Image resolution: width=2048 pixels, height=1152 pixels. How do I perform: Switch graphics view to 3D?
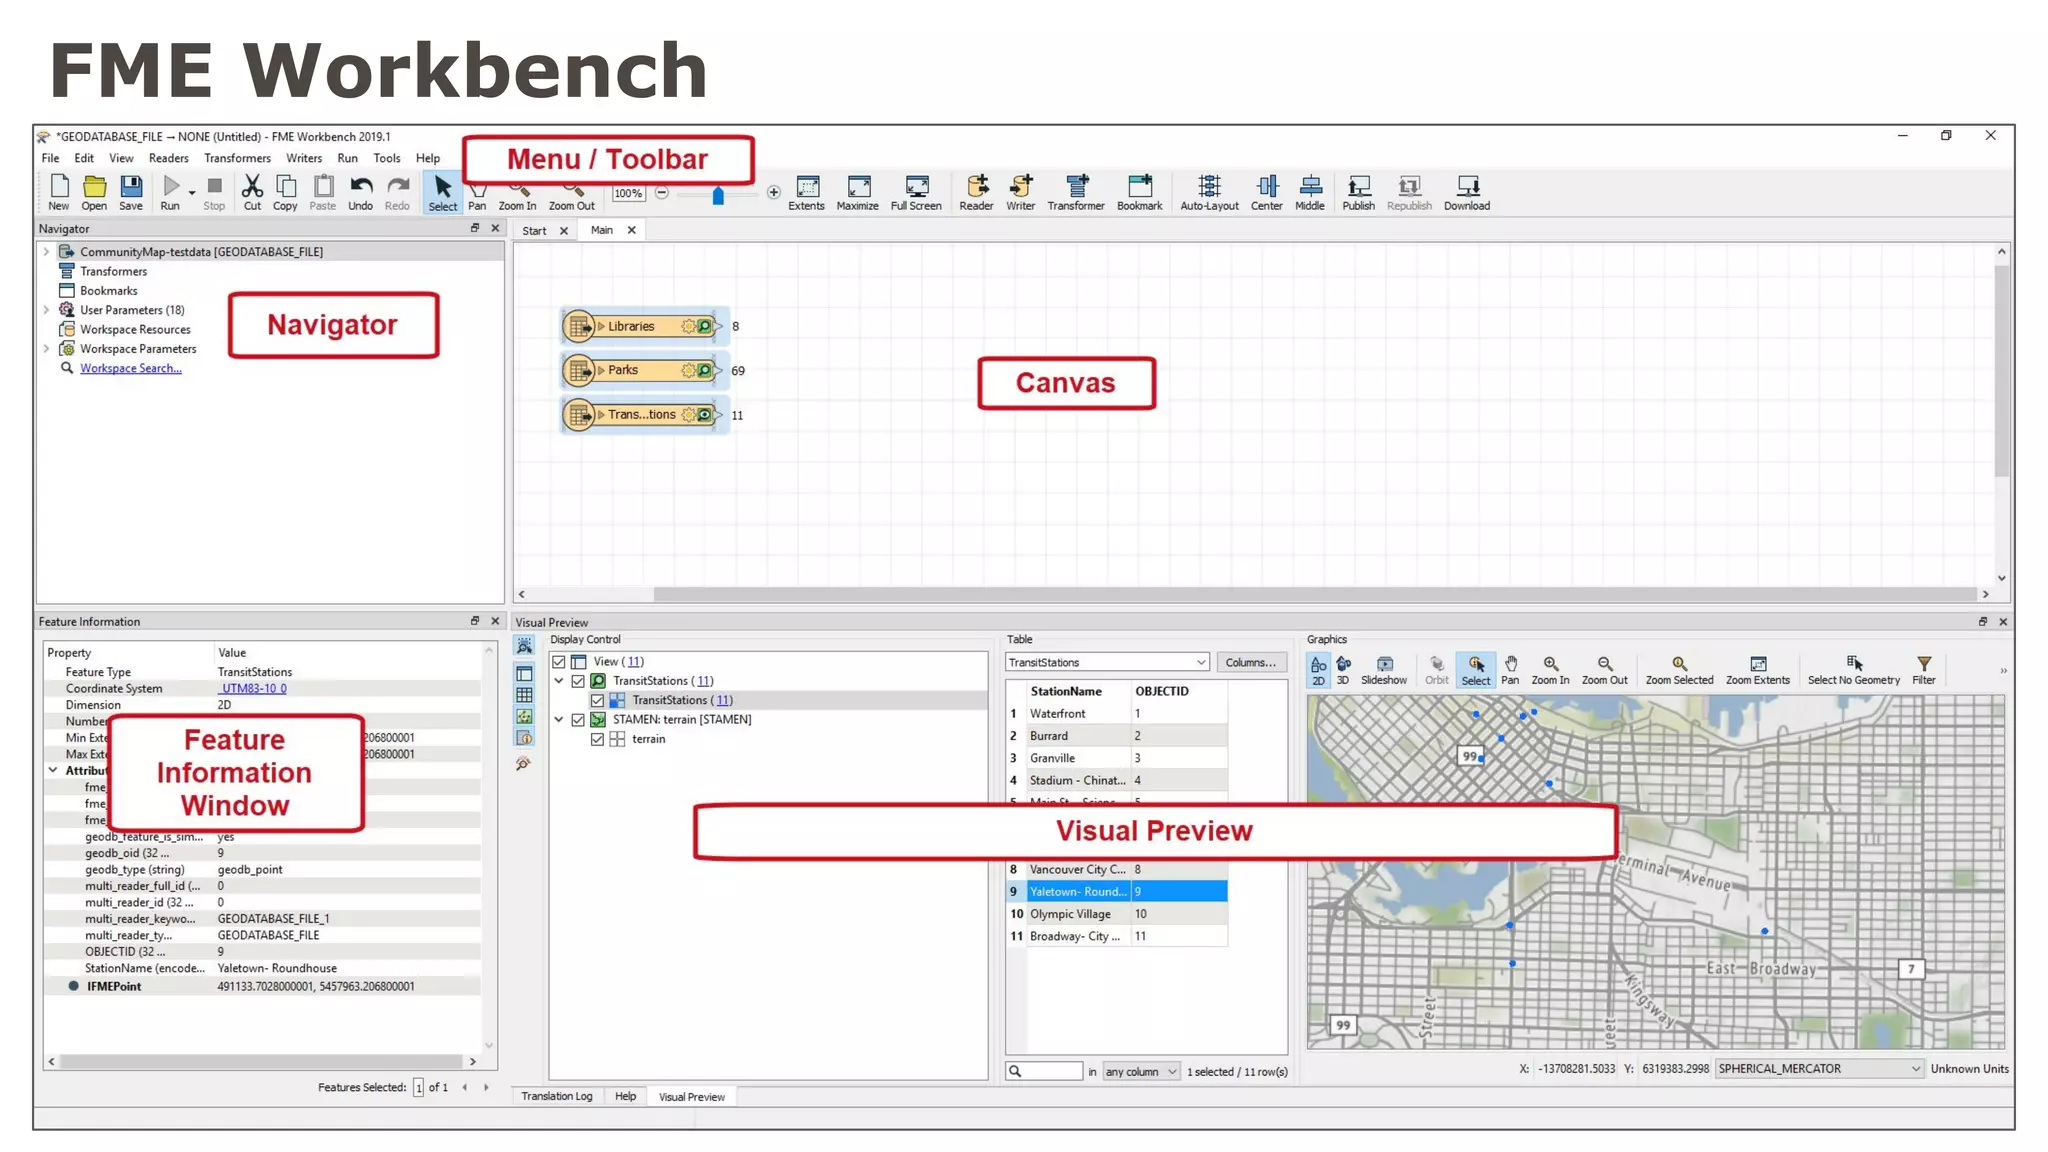(x=1343, y=670)
